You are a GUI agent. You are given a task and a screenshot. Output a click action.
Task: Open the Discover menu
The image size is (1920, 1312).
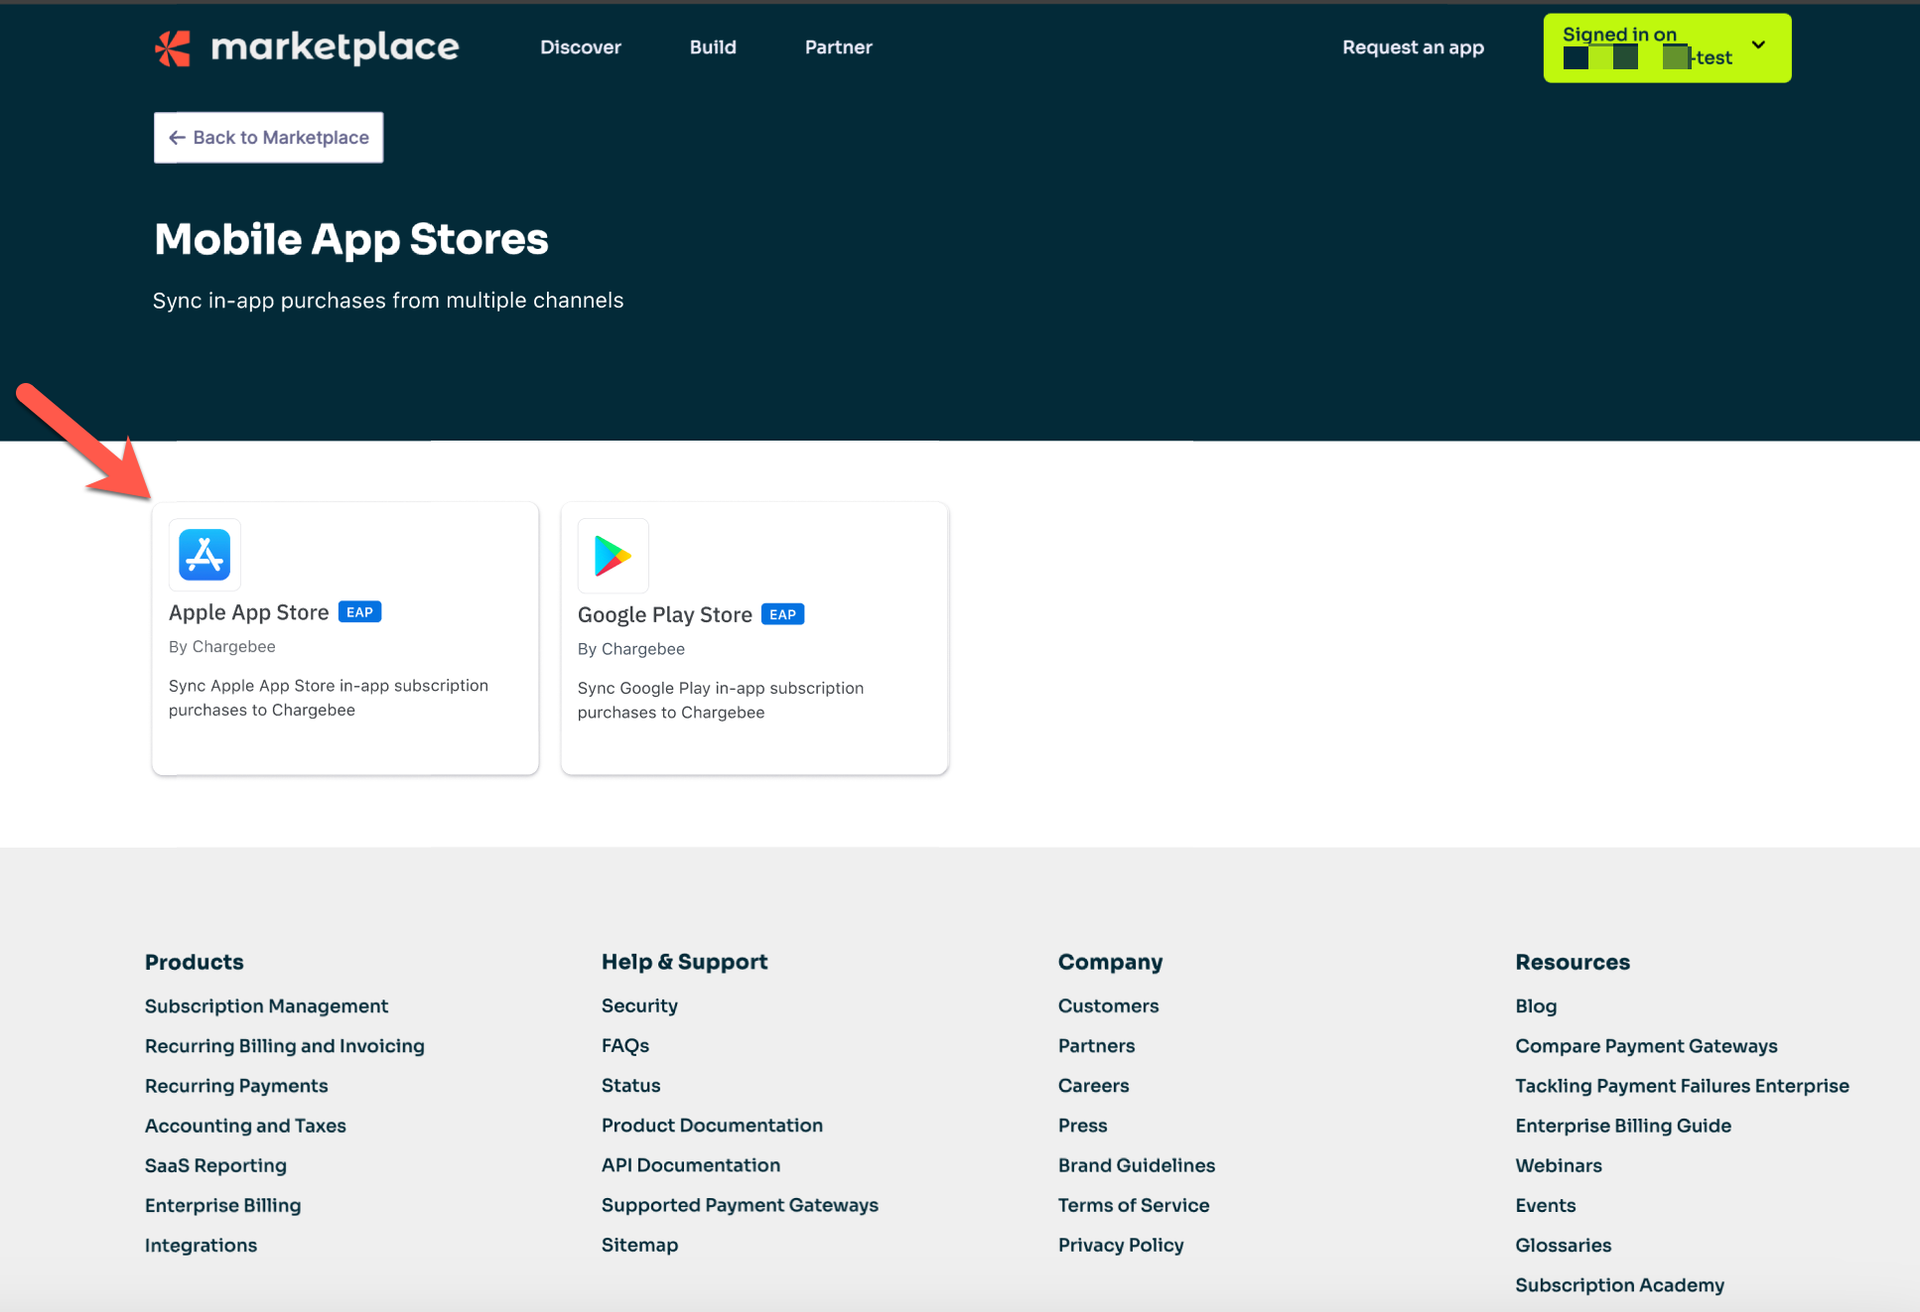(x=580, y=47)
